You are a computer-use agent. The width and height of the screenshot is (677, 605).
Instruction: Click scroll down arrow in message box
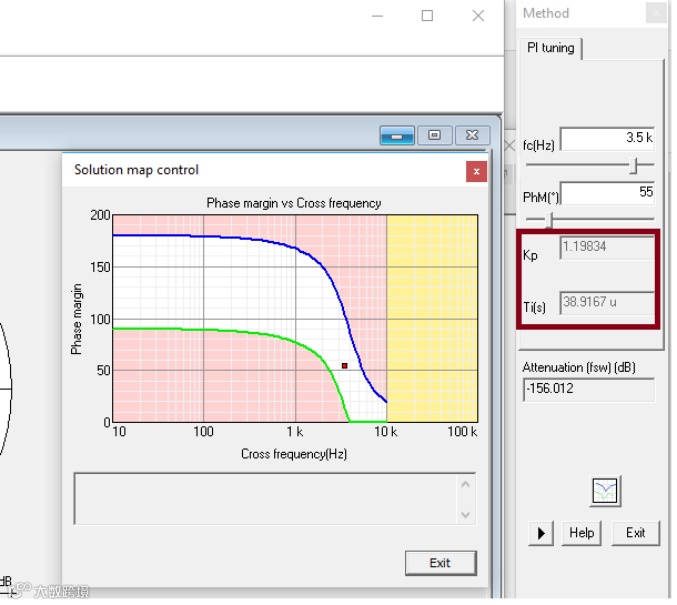[465, 514]
